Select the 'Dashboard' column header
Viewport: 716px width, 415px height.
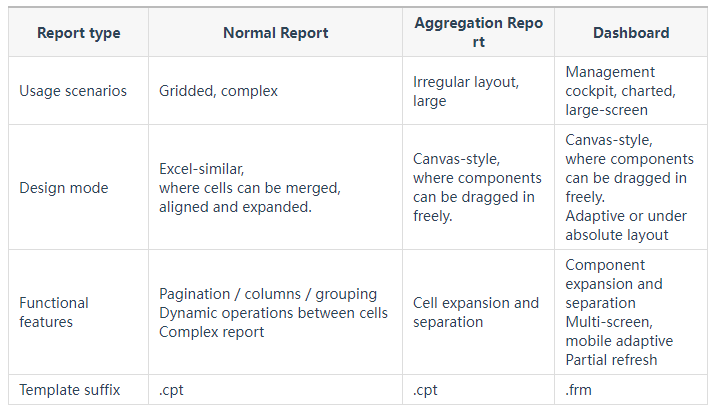631,33
